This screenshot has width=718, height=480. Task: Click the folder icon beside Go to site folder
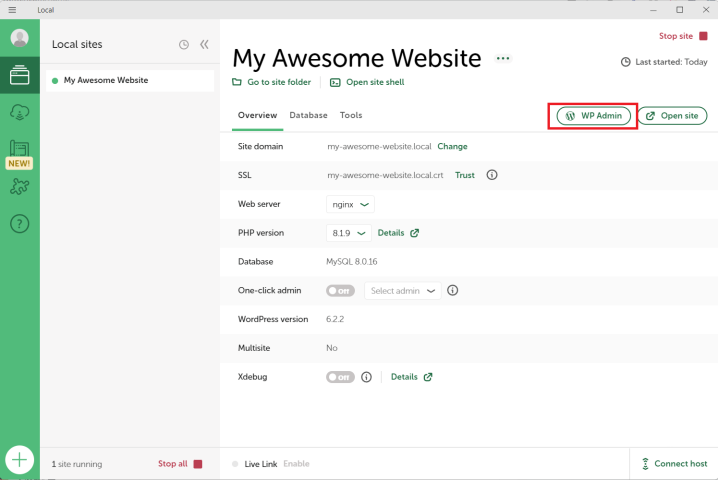(237, 82)
